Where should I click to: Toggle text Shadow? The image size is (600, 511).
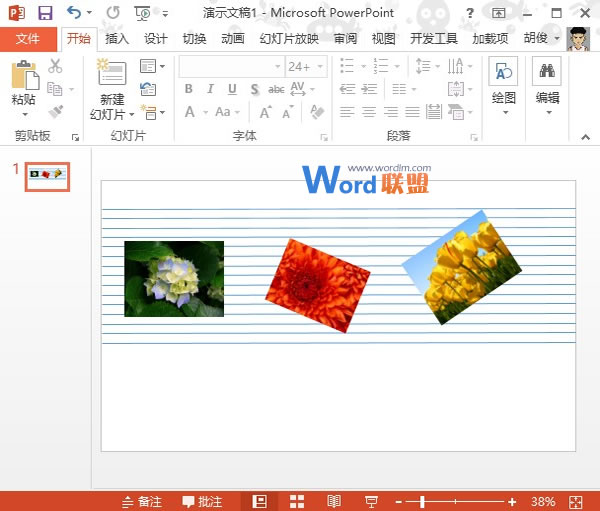click(254, 89)
